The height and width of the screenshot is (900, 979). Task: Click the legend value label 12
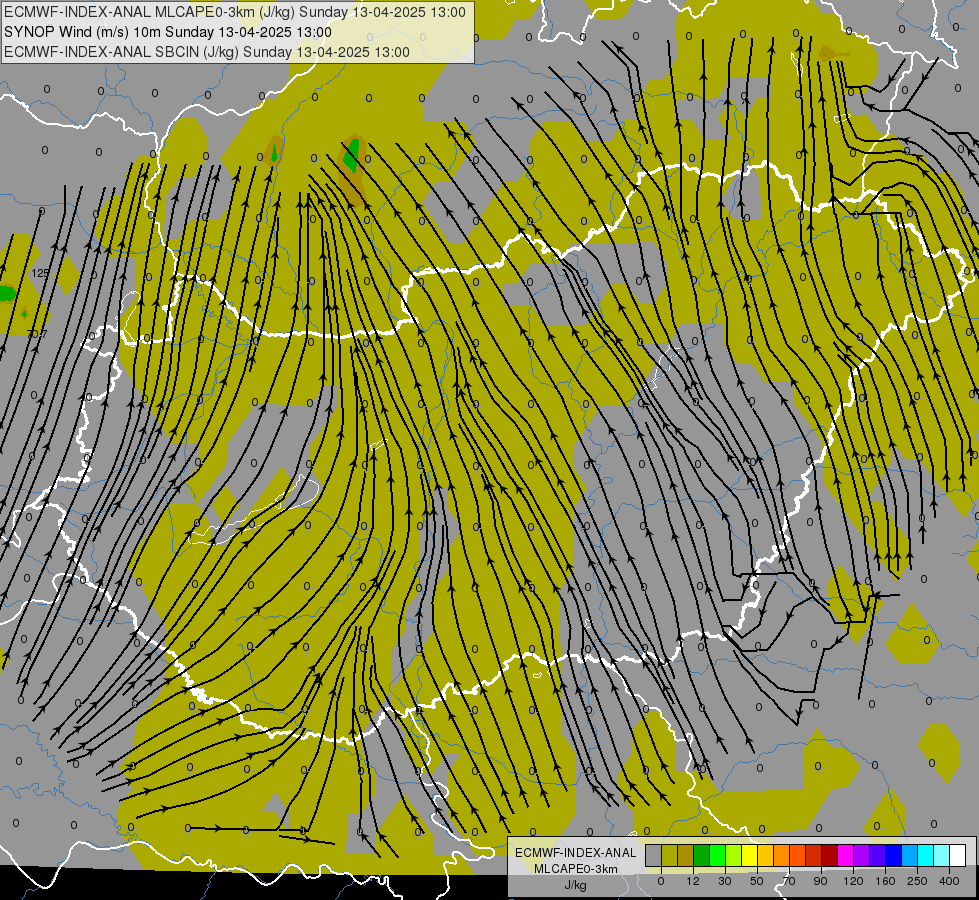pos(693,881)
